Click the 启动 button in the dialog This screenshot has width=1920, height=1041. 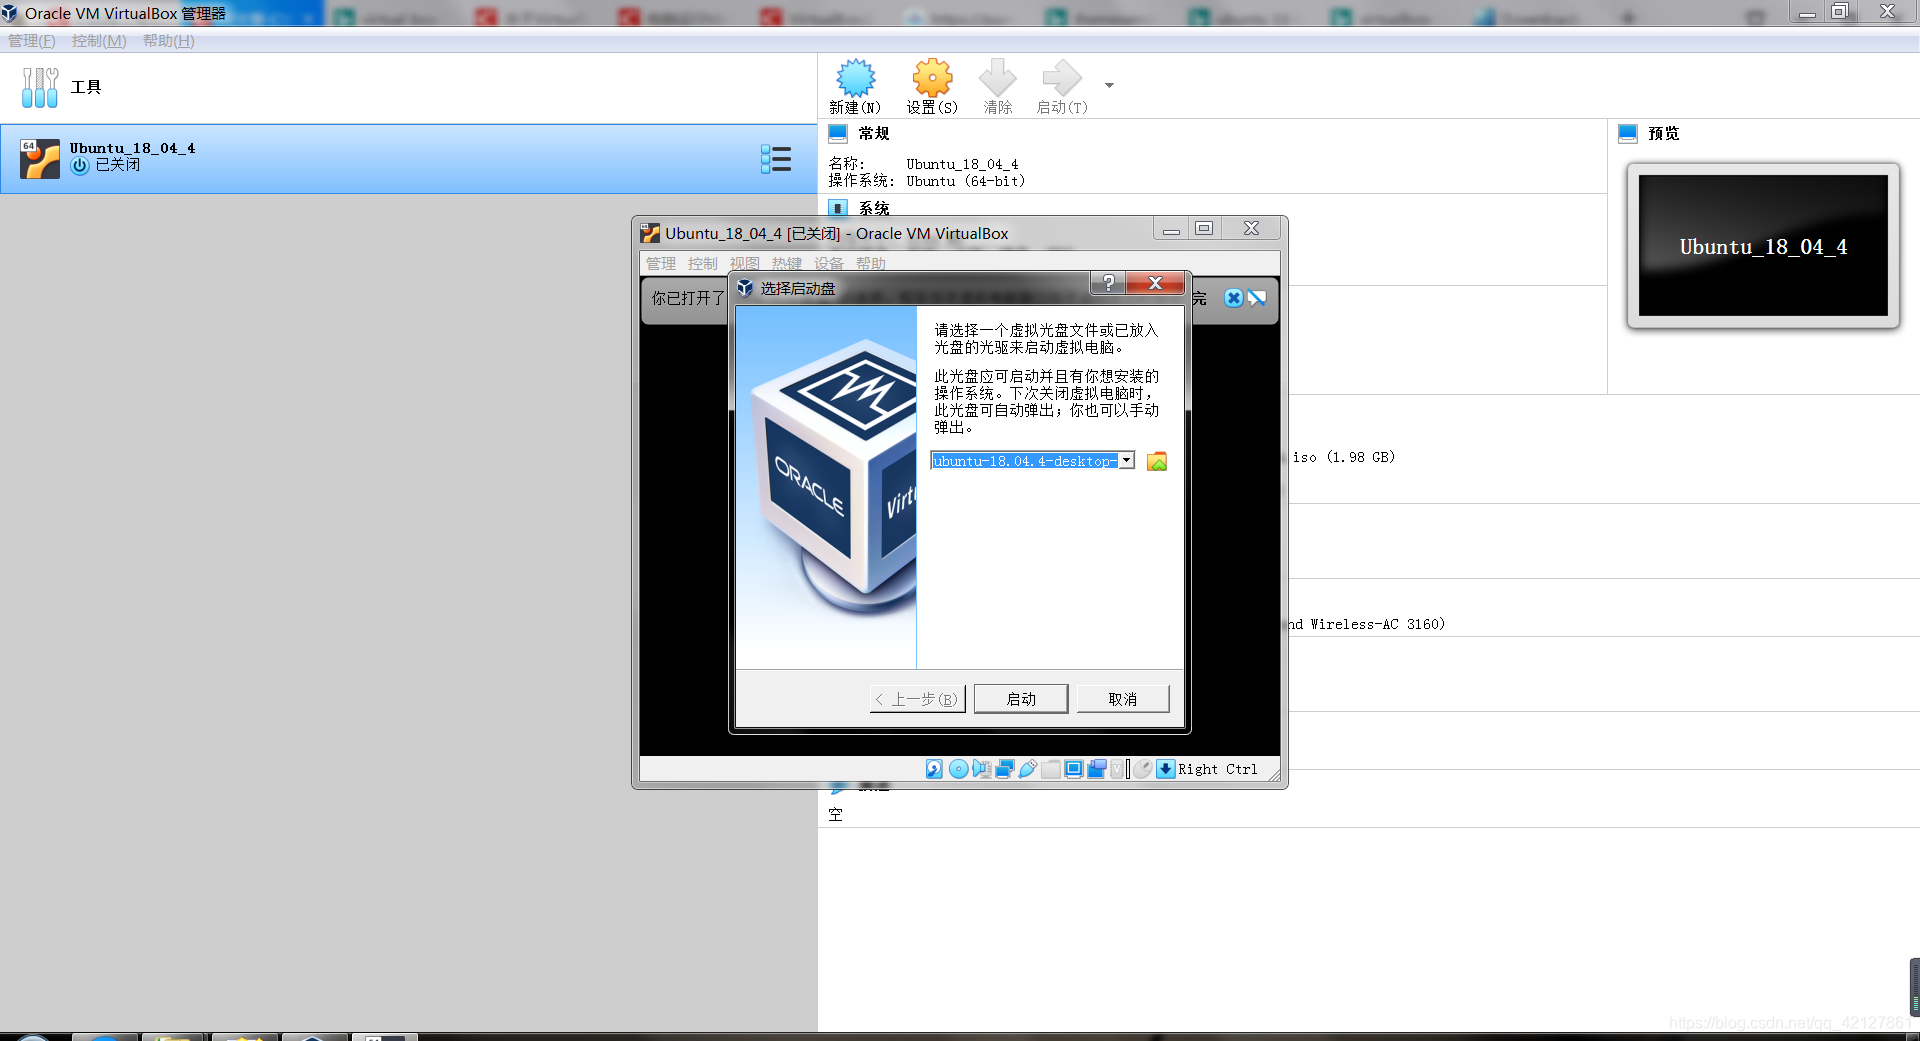click(x=1021, y=699)
